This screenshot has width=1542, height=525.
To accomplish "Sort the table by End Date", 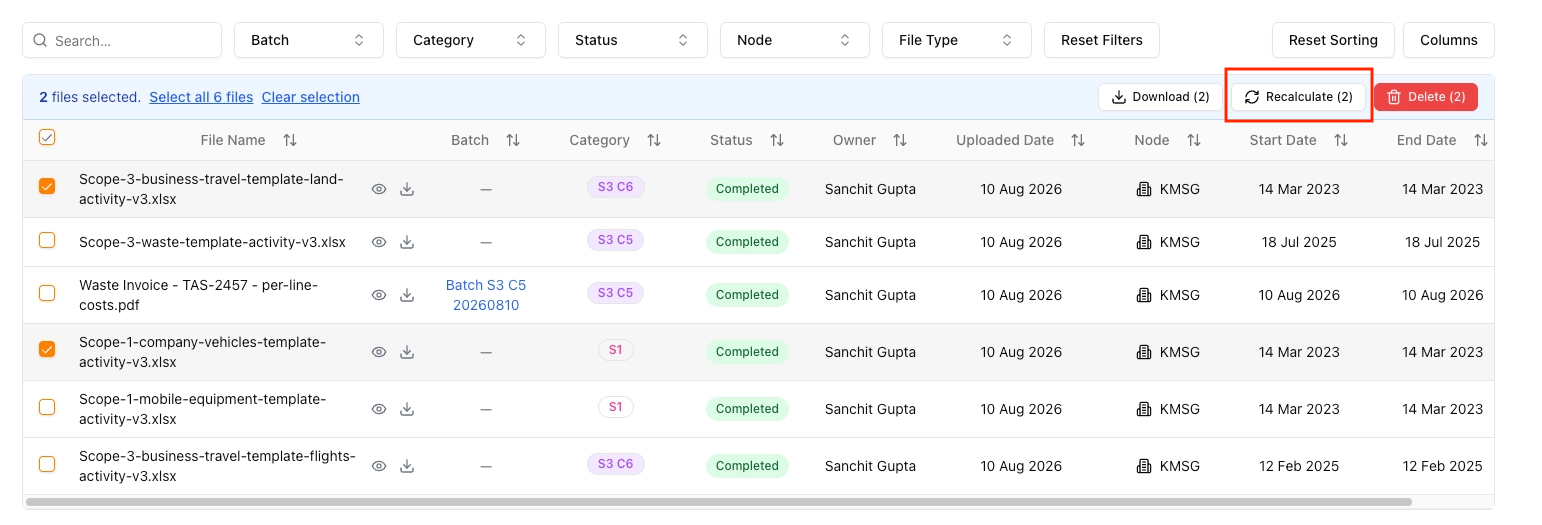I will tap(1481, 140).
